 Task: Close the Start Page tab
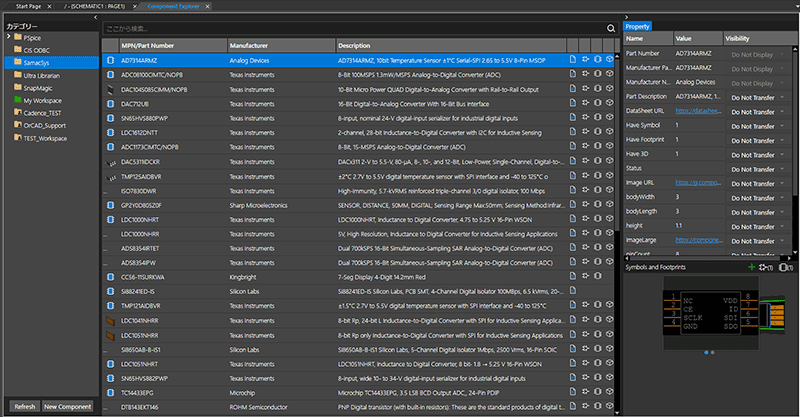(49, 6)
